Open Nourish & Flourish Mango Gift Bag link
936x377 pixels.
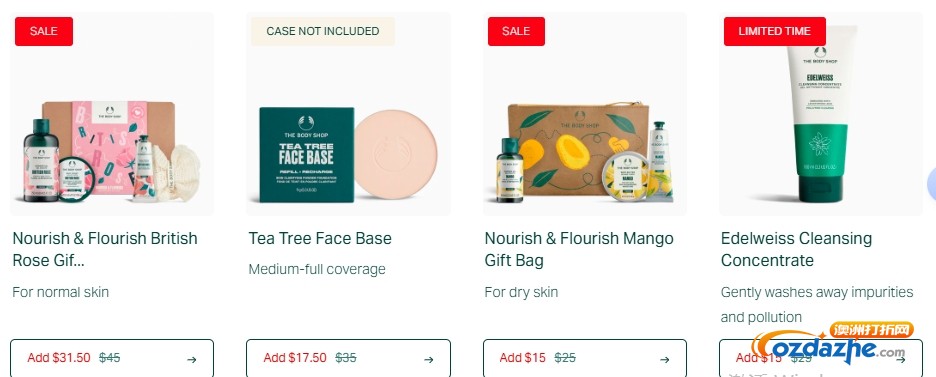pos(579,249)
